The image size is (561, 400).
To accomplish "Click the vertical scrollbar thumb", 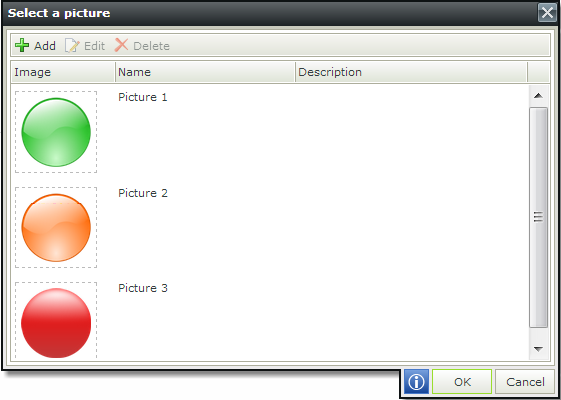I will click(538, 217).
